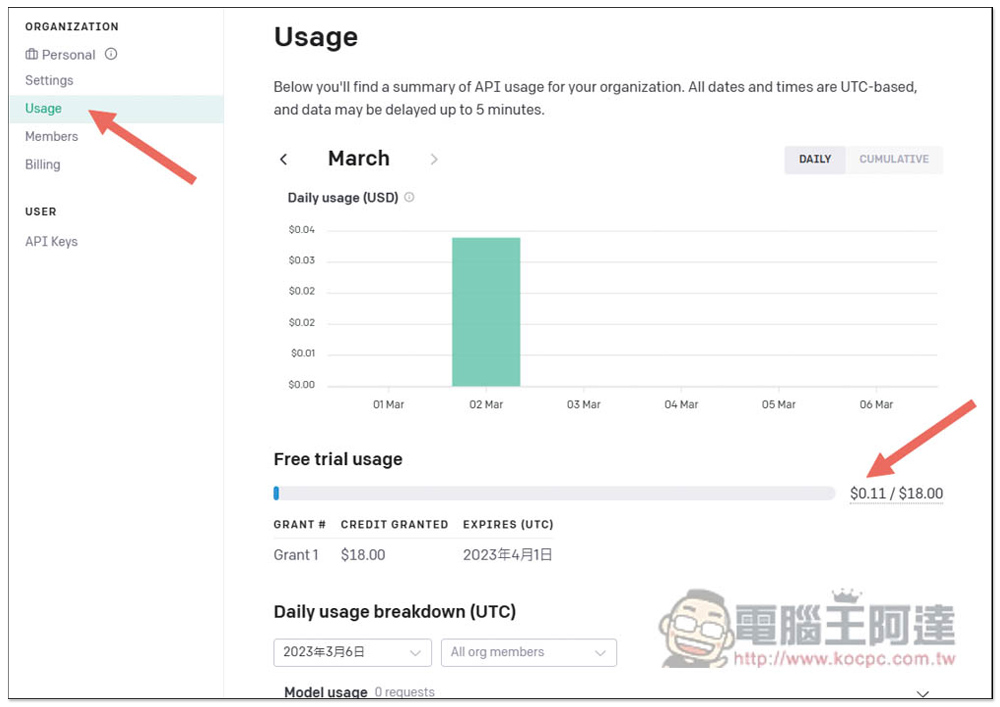Click the info icon next to Daily usage (USD)
This screenshot has width=1000, height=707.
pyautogui.click(x=409, y=198)
